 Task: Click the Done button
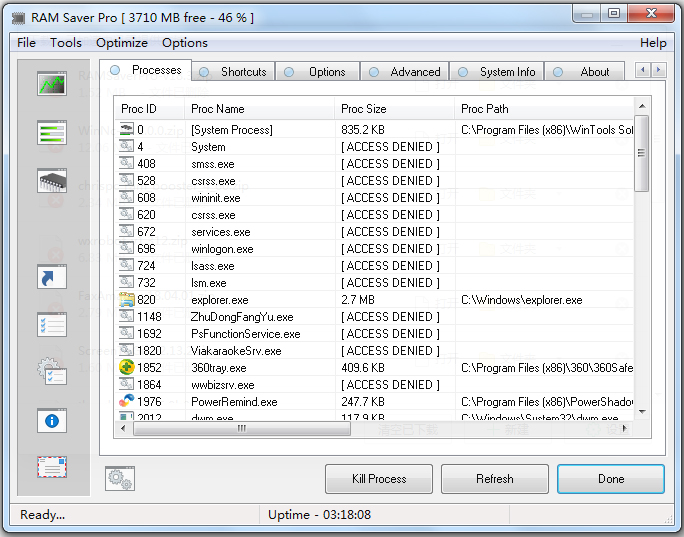[611, 479]
